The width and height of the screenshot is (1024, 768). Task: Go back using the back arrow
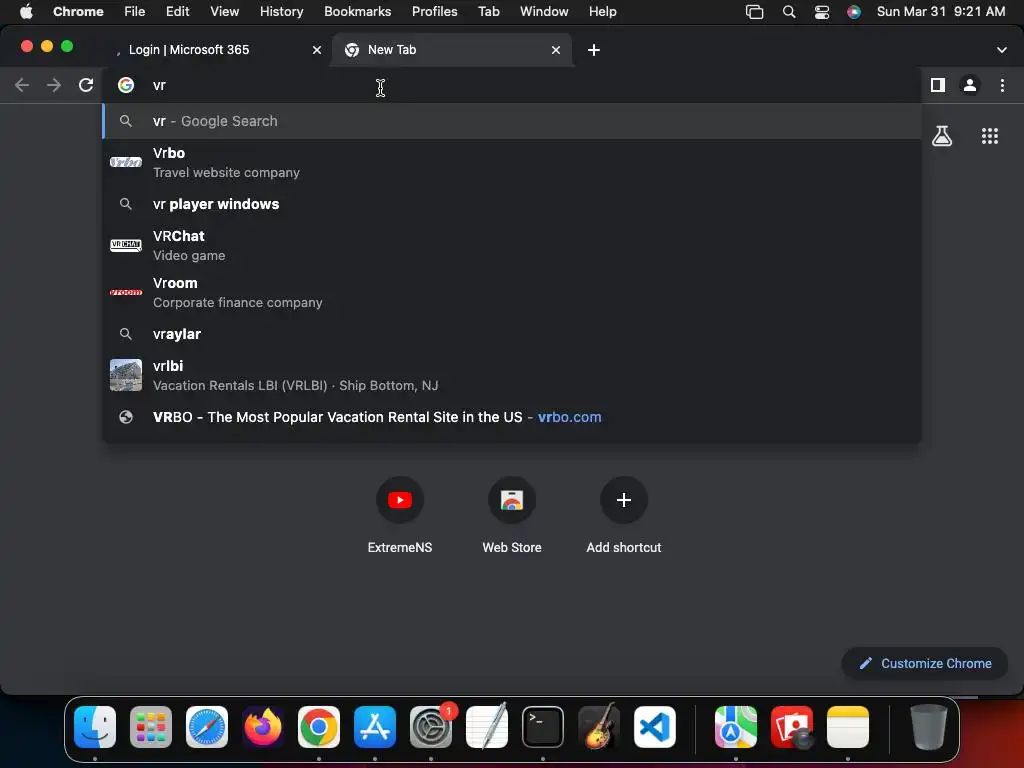(22, 85)
